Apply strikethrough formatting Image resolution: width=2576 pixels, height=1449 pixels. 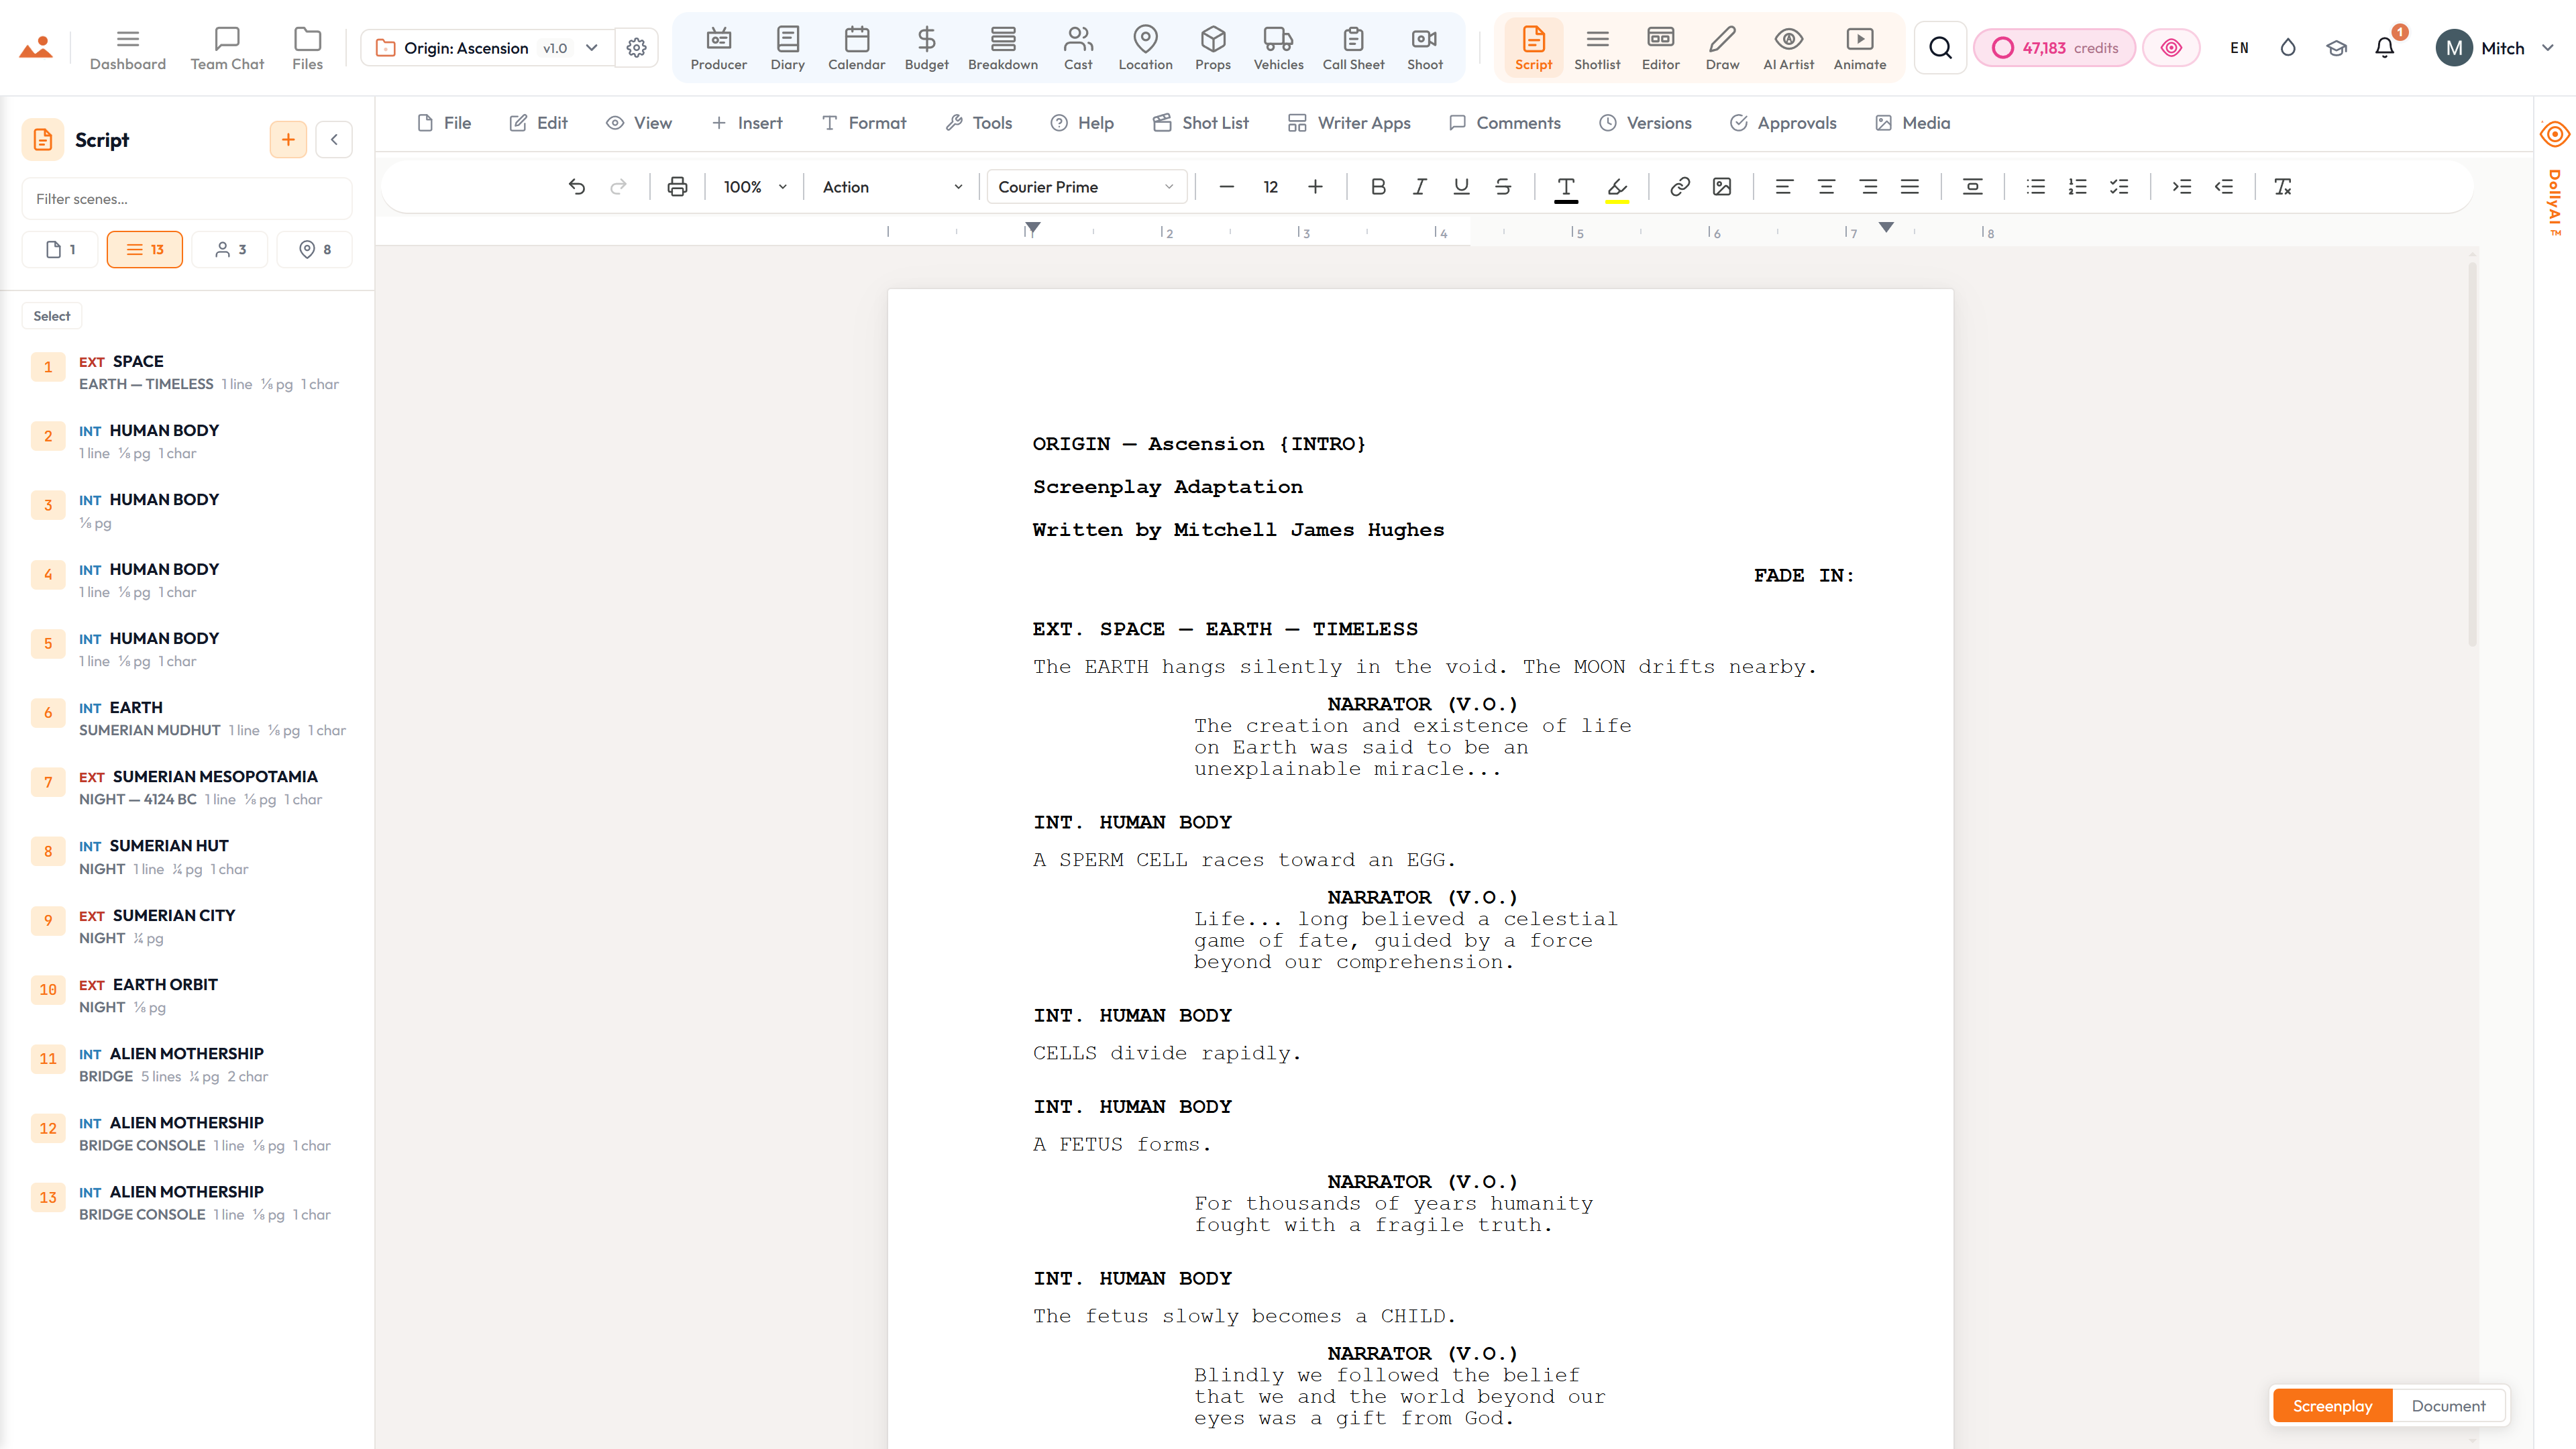point(1502,187)
